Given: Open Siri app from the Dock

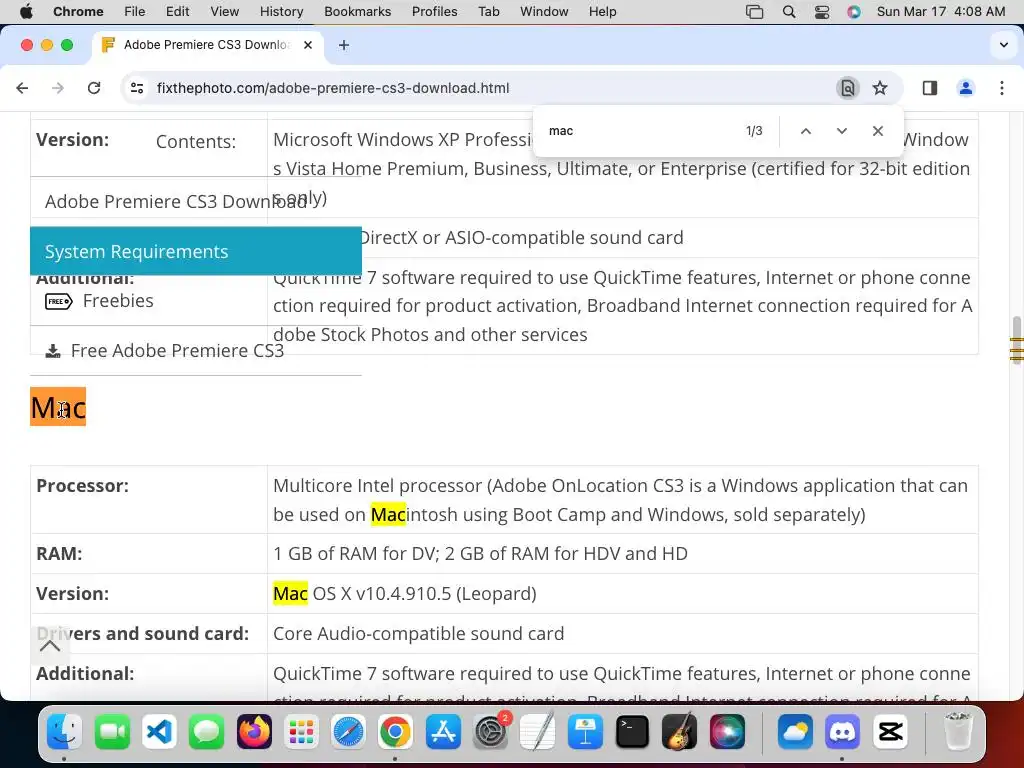Looking at the screenshot, I should [x=727, y=731].
